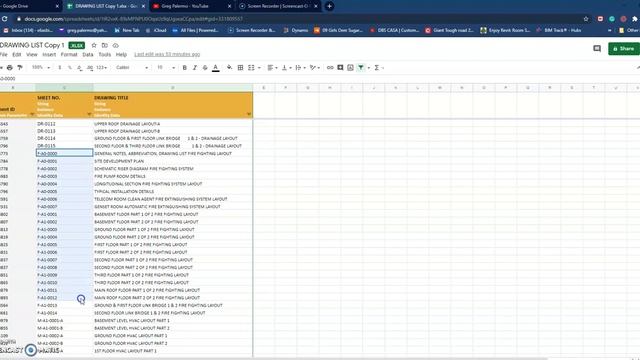640x360 pixels.
Task: Toggle the filter icon in toolbar
Action: pyautogui.click(x=361, y=67)
